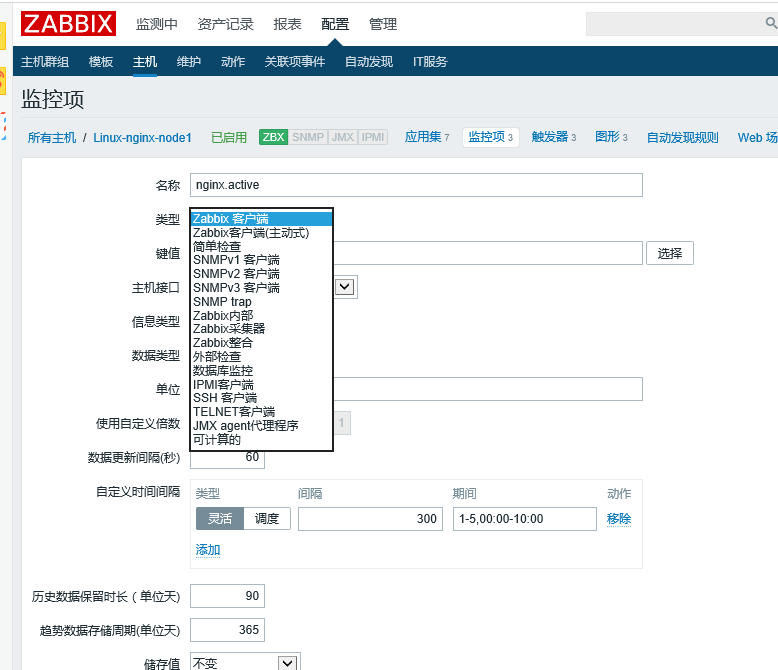Select Zabbix 客户端 in type list

(261, 219)
